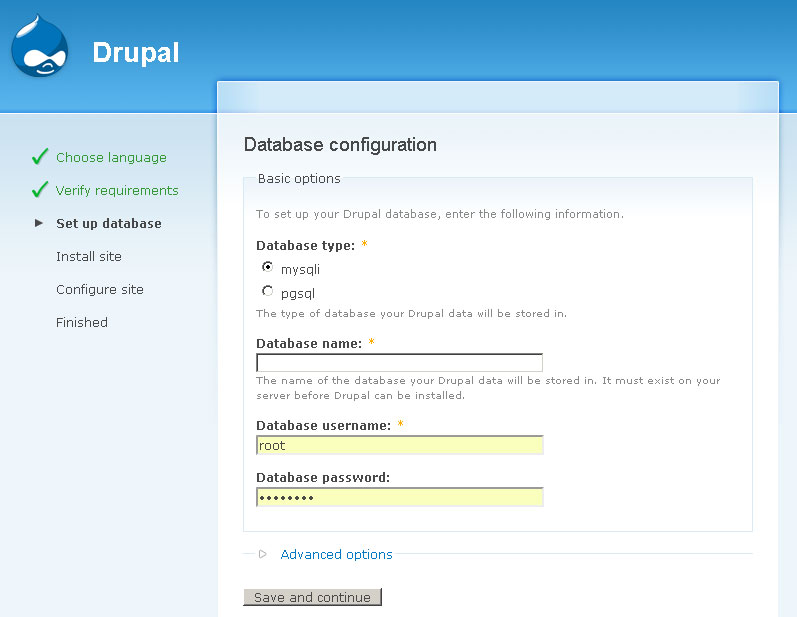Click green checkmark beside Verify requirements
Image resolution: width=797 pixels, height=617 pixels.
click(40, 190)
